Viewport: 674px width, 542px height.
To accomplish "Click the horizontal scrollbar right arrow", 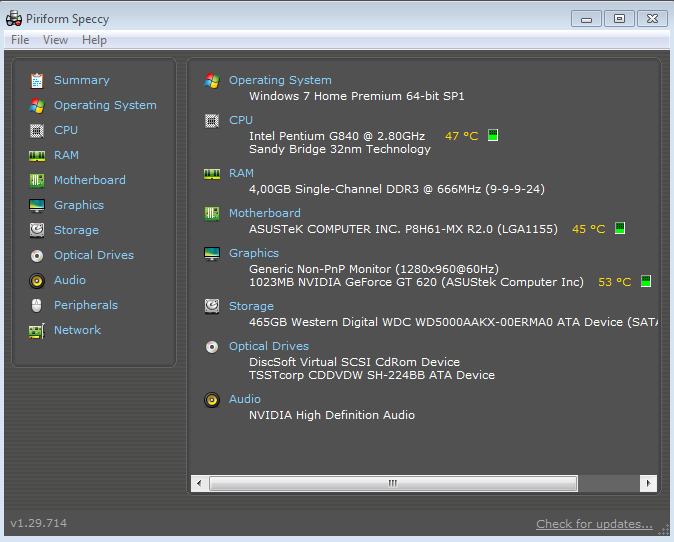I will (x=648, y=483).
